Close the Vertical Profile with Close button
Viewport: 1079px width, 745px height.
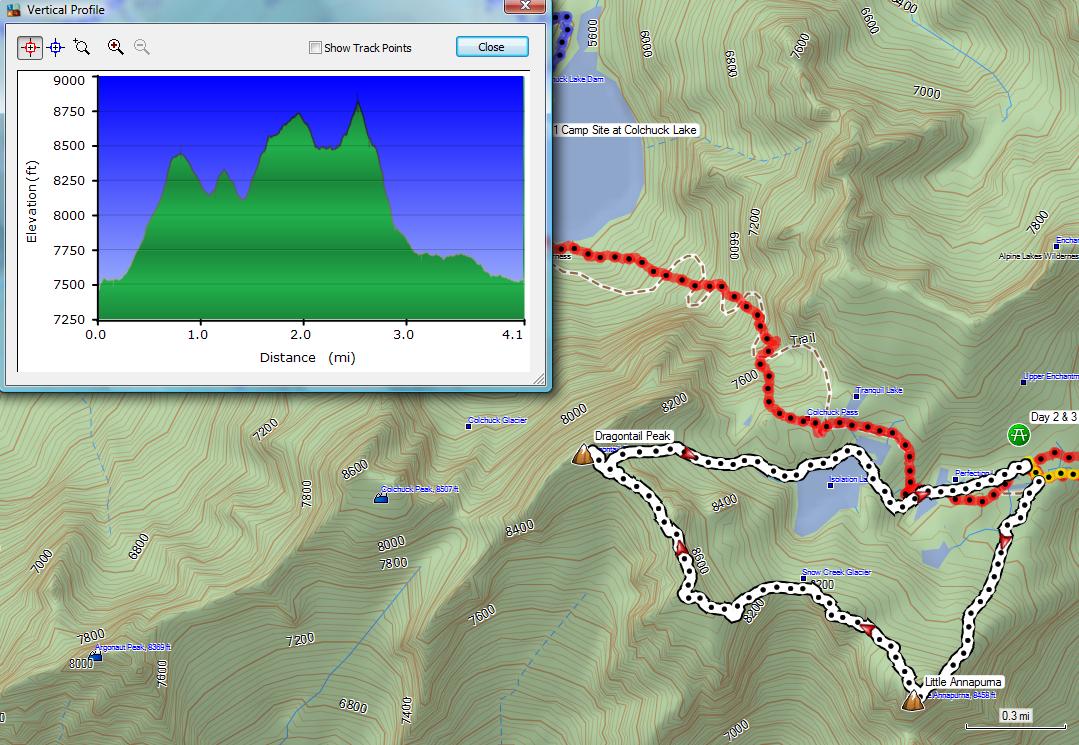tap(492, 47)
